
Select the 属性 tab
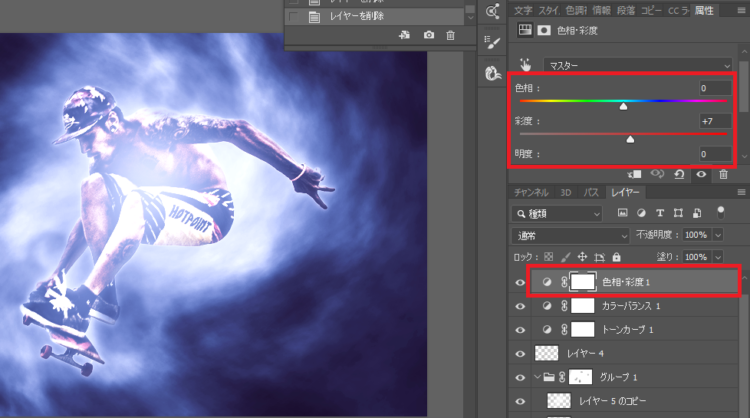[x=704, y=11]
